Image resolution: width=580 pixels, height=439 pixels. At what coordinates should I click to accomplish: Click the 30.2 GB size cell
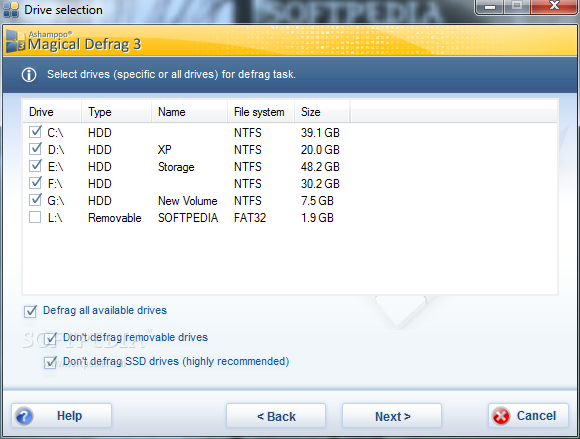(320, 184)
